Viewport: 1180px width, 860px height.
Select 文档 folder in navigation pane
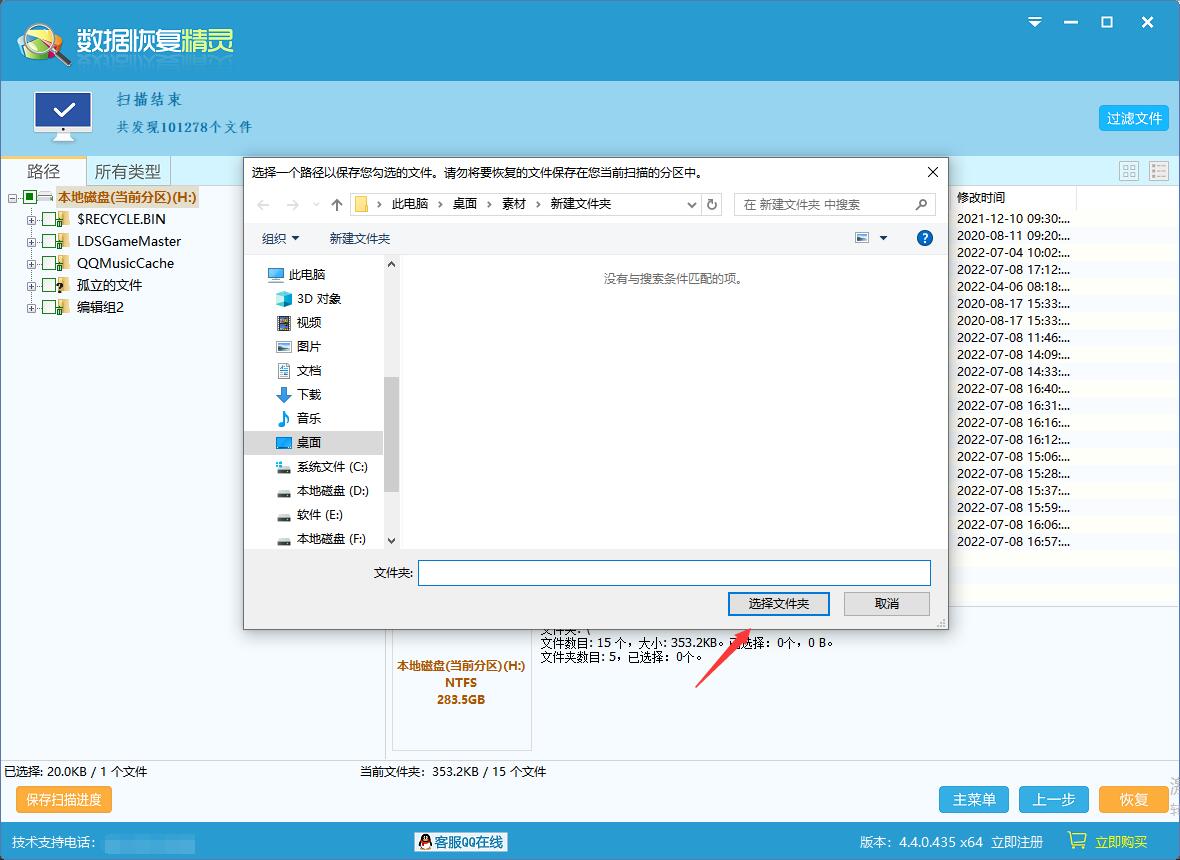pos(300,371)
